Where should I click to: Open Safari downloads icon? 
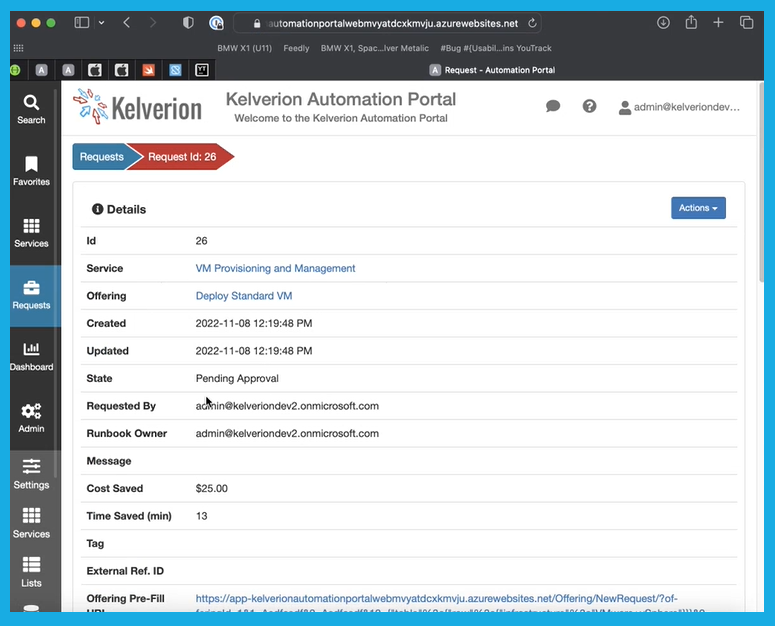663,23
